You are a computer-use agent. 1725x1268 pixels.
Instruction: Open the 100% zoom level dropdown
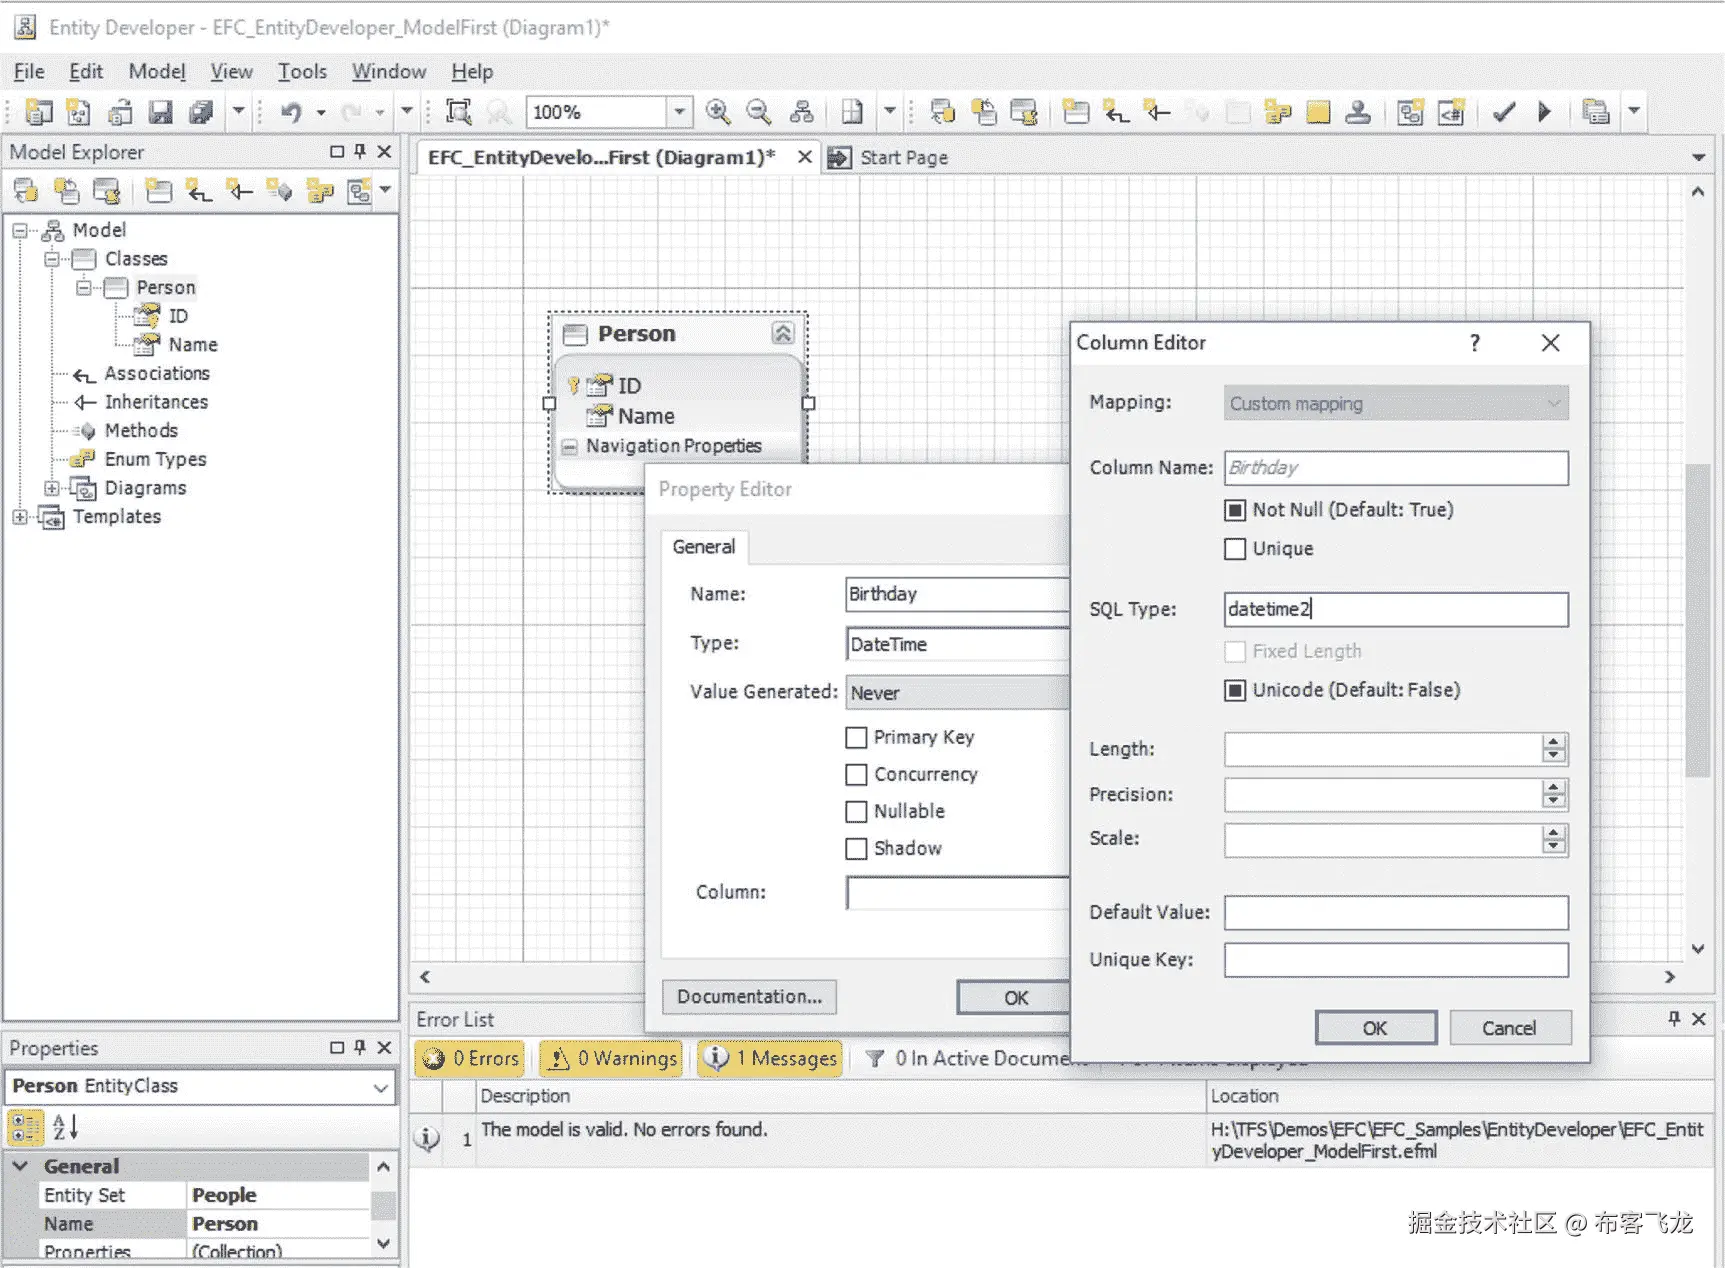click(x=679, y=112)
